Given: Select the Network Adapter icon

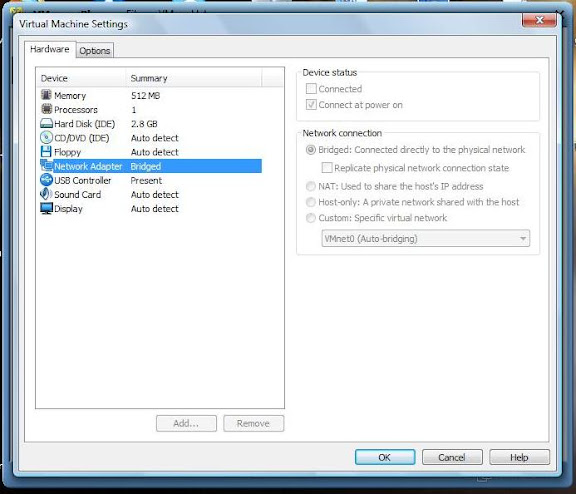Looking at the screenshot, I should 46,166.
